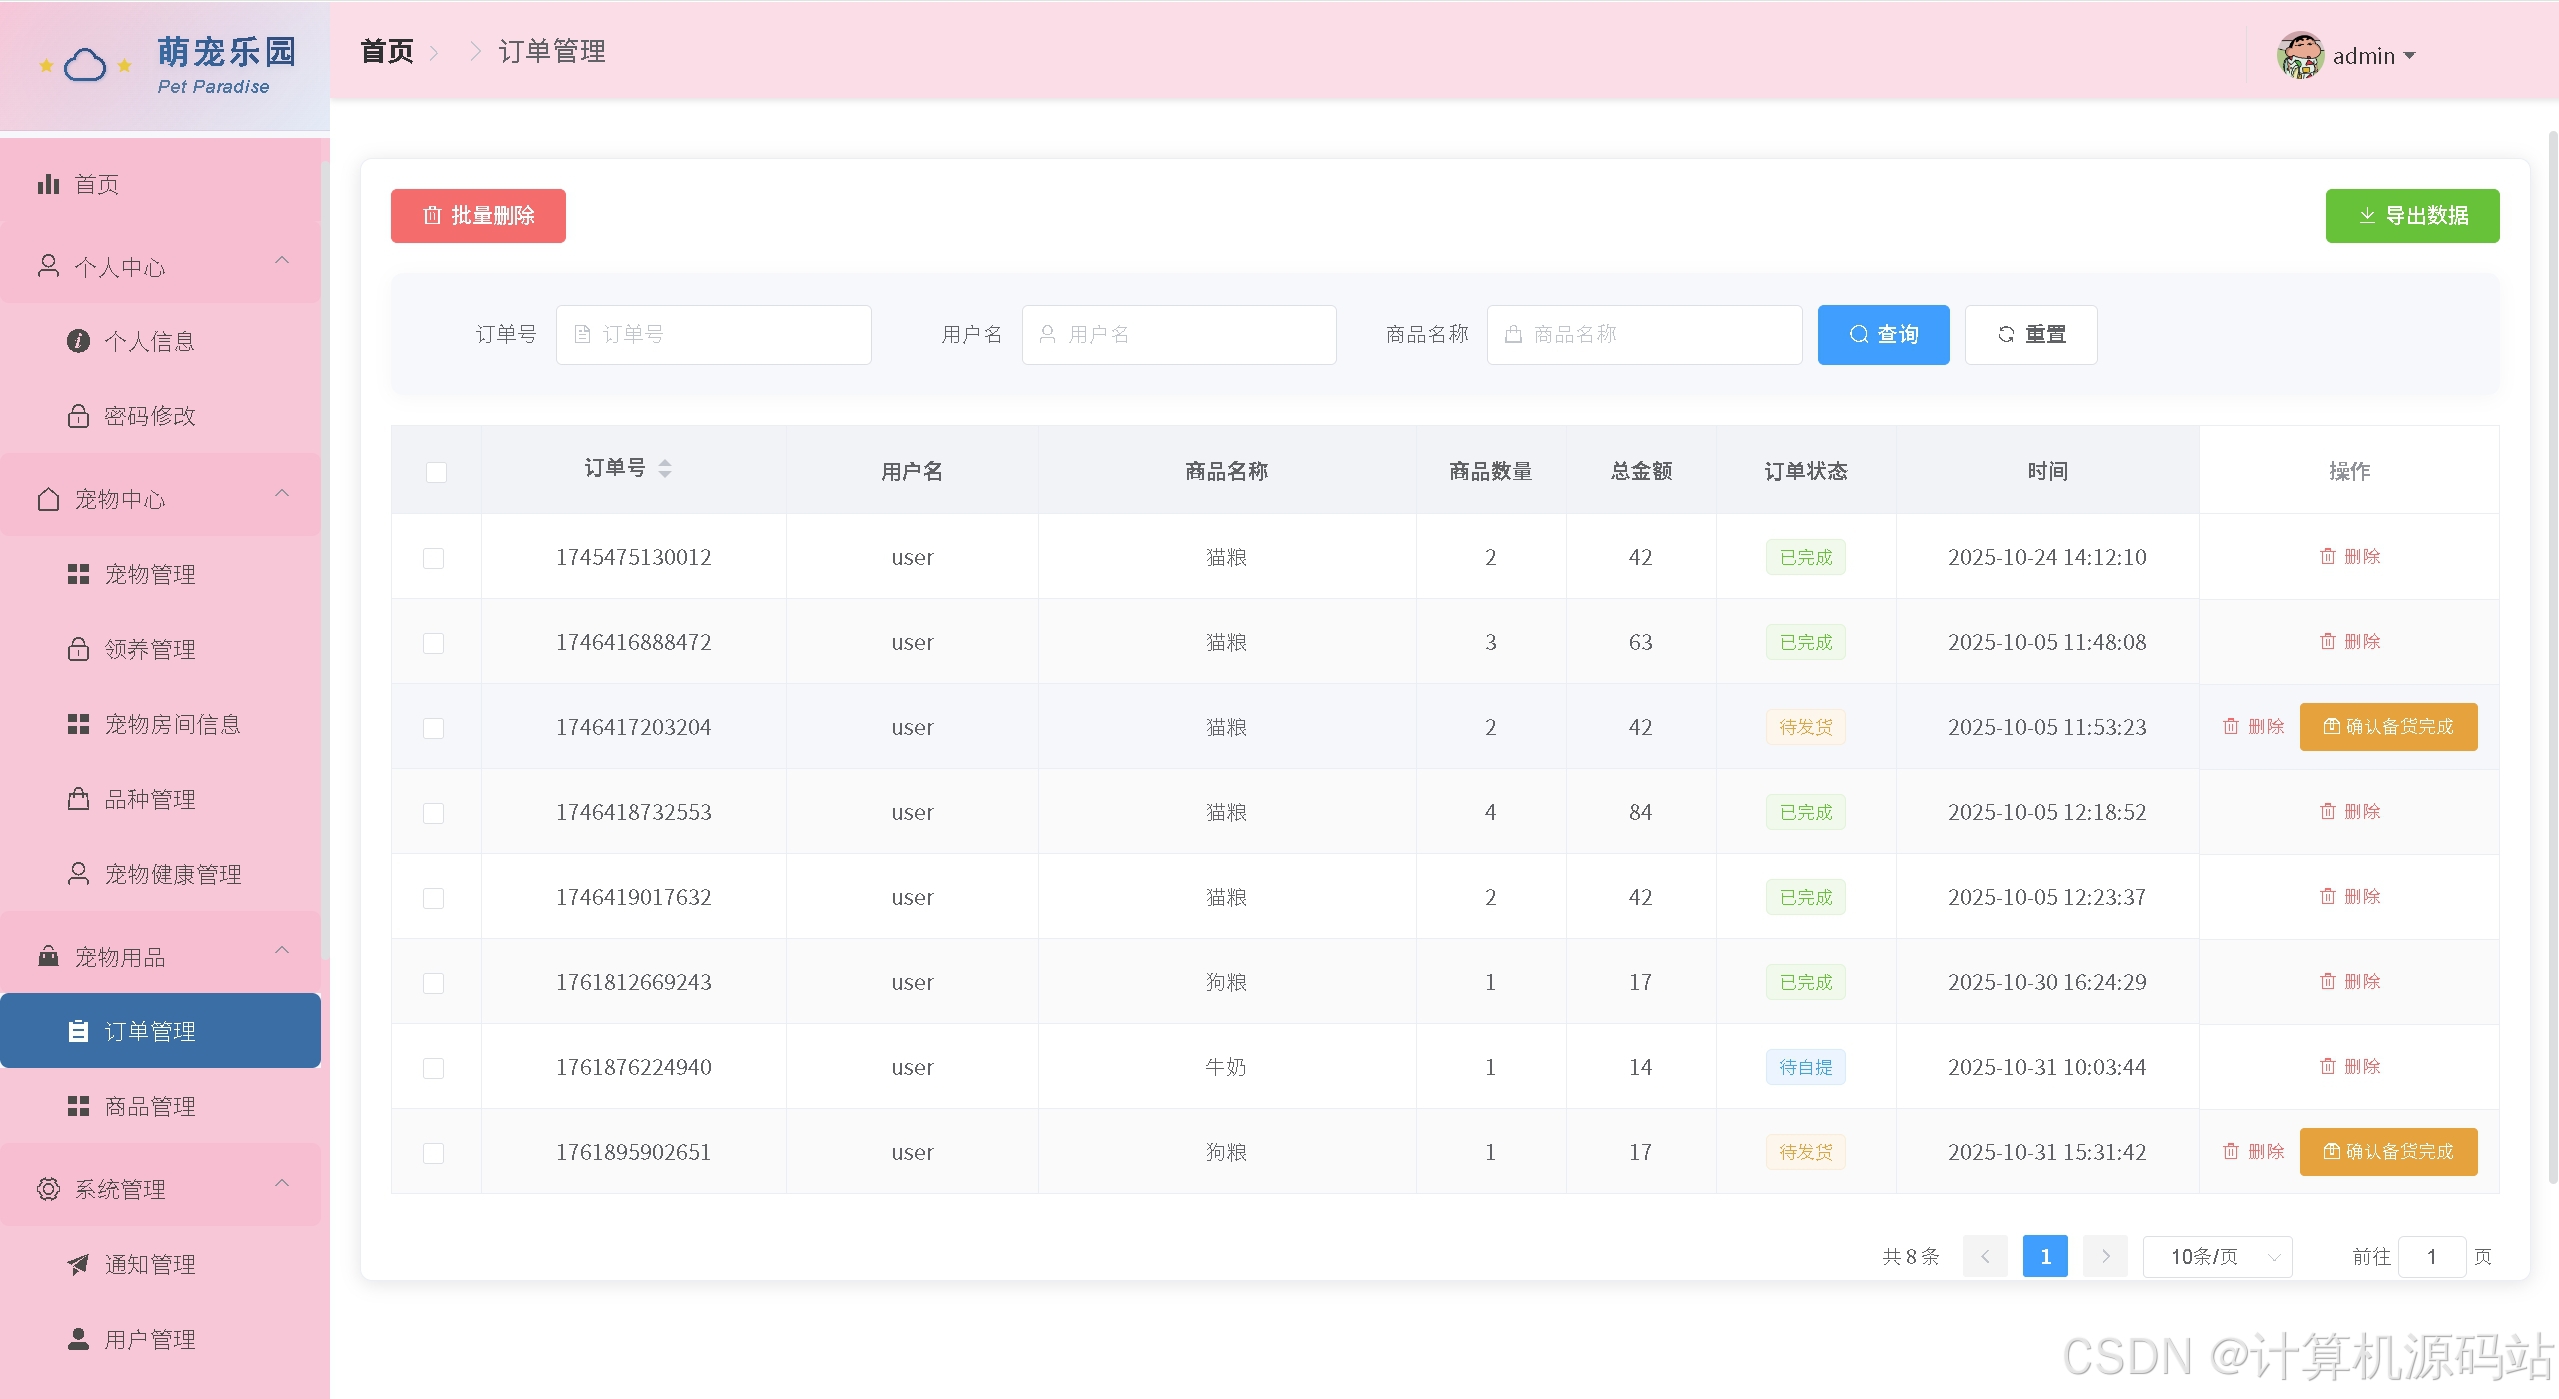The image size is (2559, 1399).
Task: Click the 商品名称 search input field
Action: pyautogui.click(x=1644, y=335)
